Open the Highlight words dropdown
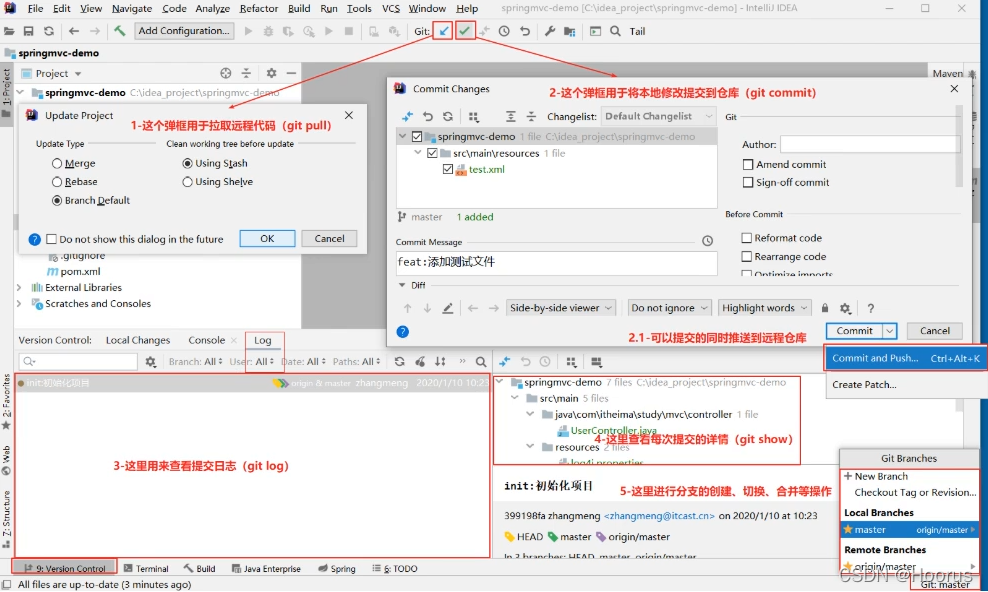Viewport: 988px width, 592px height. [764, 308]
